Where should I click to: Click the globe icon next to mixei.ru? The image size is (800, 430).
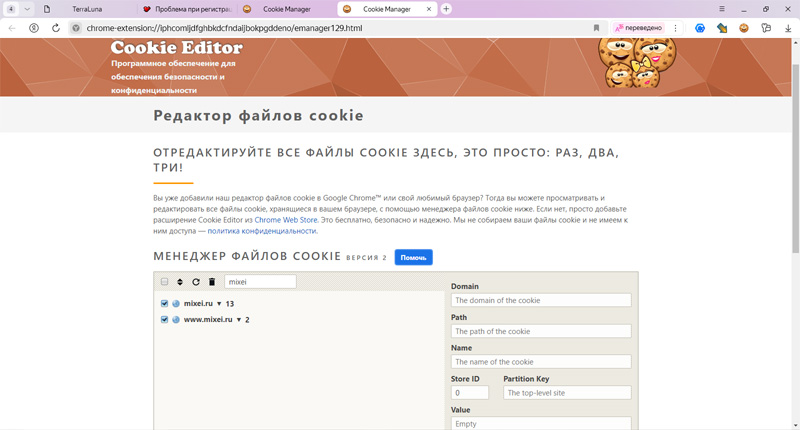point(176,303)
